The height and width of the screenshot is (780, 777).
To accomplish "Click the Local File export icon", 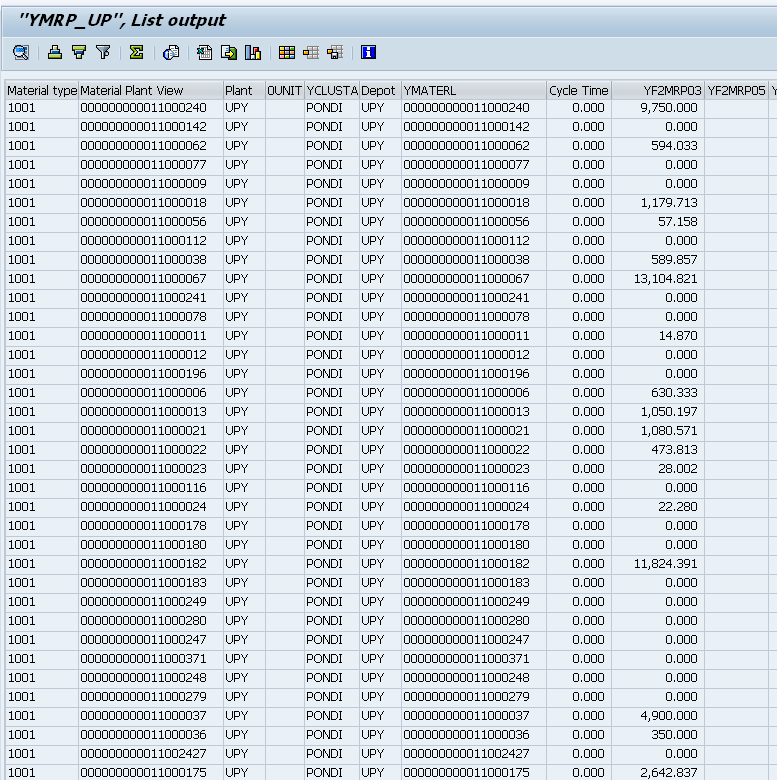I will (x=229, y=52).
